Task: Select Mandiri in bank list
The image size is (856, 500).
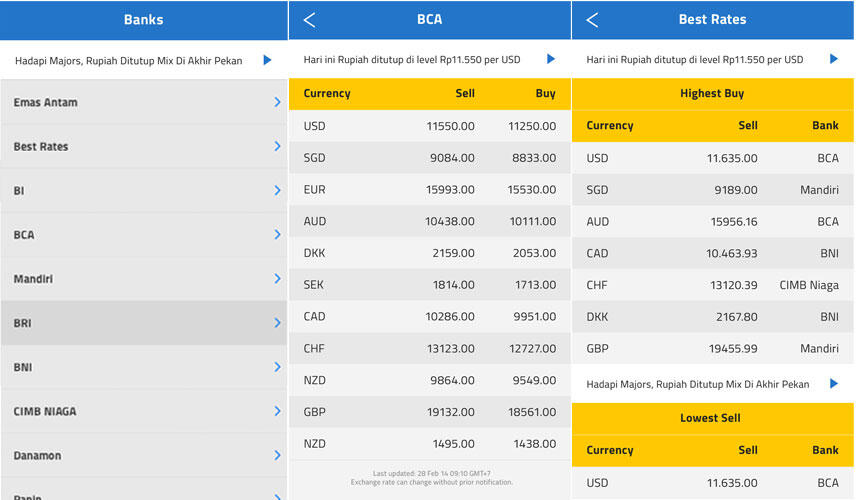Action: pos(144,279)
